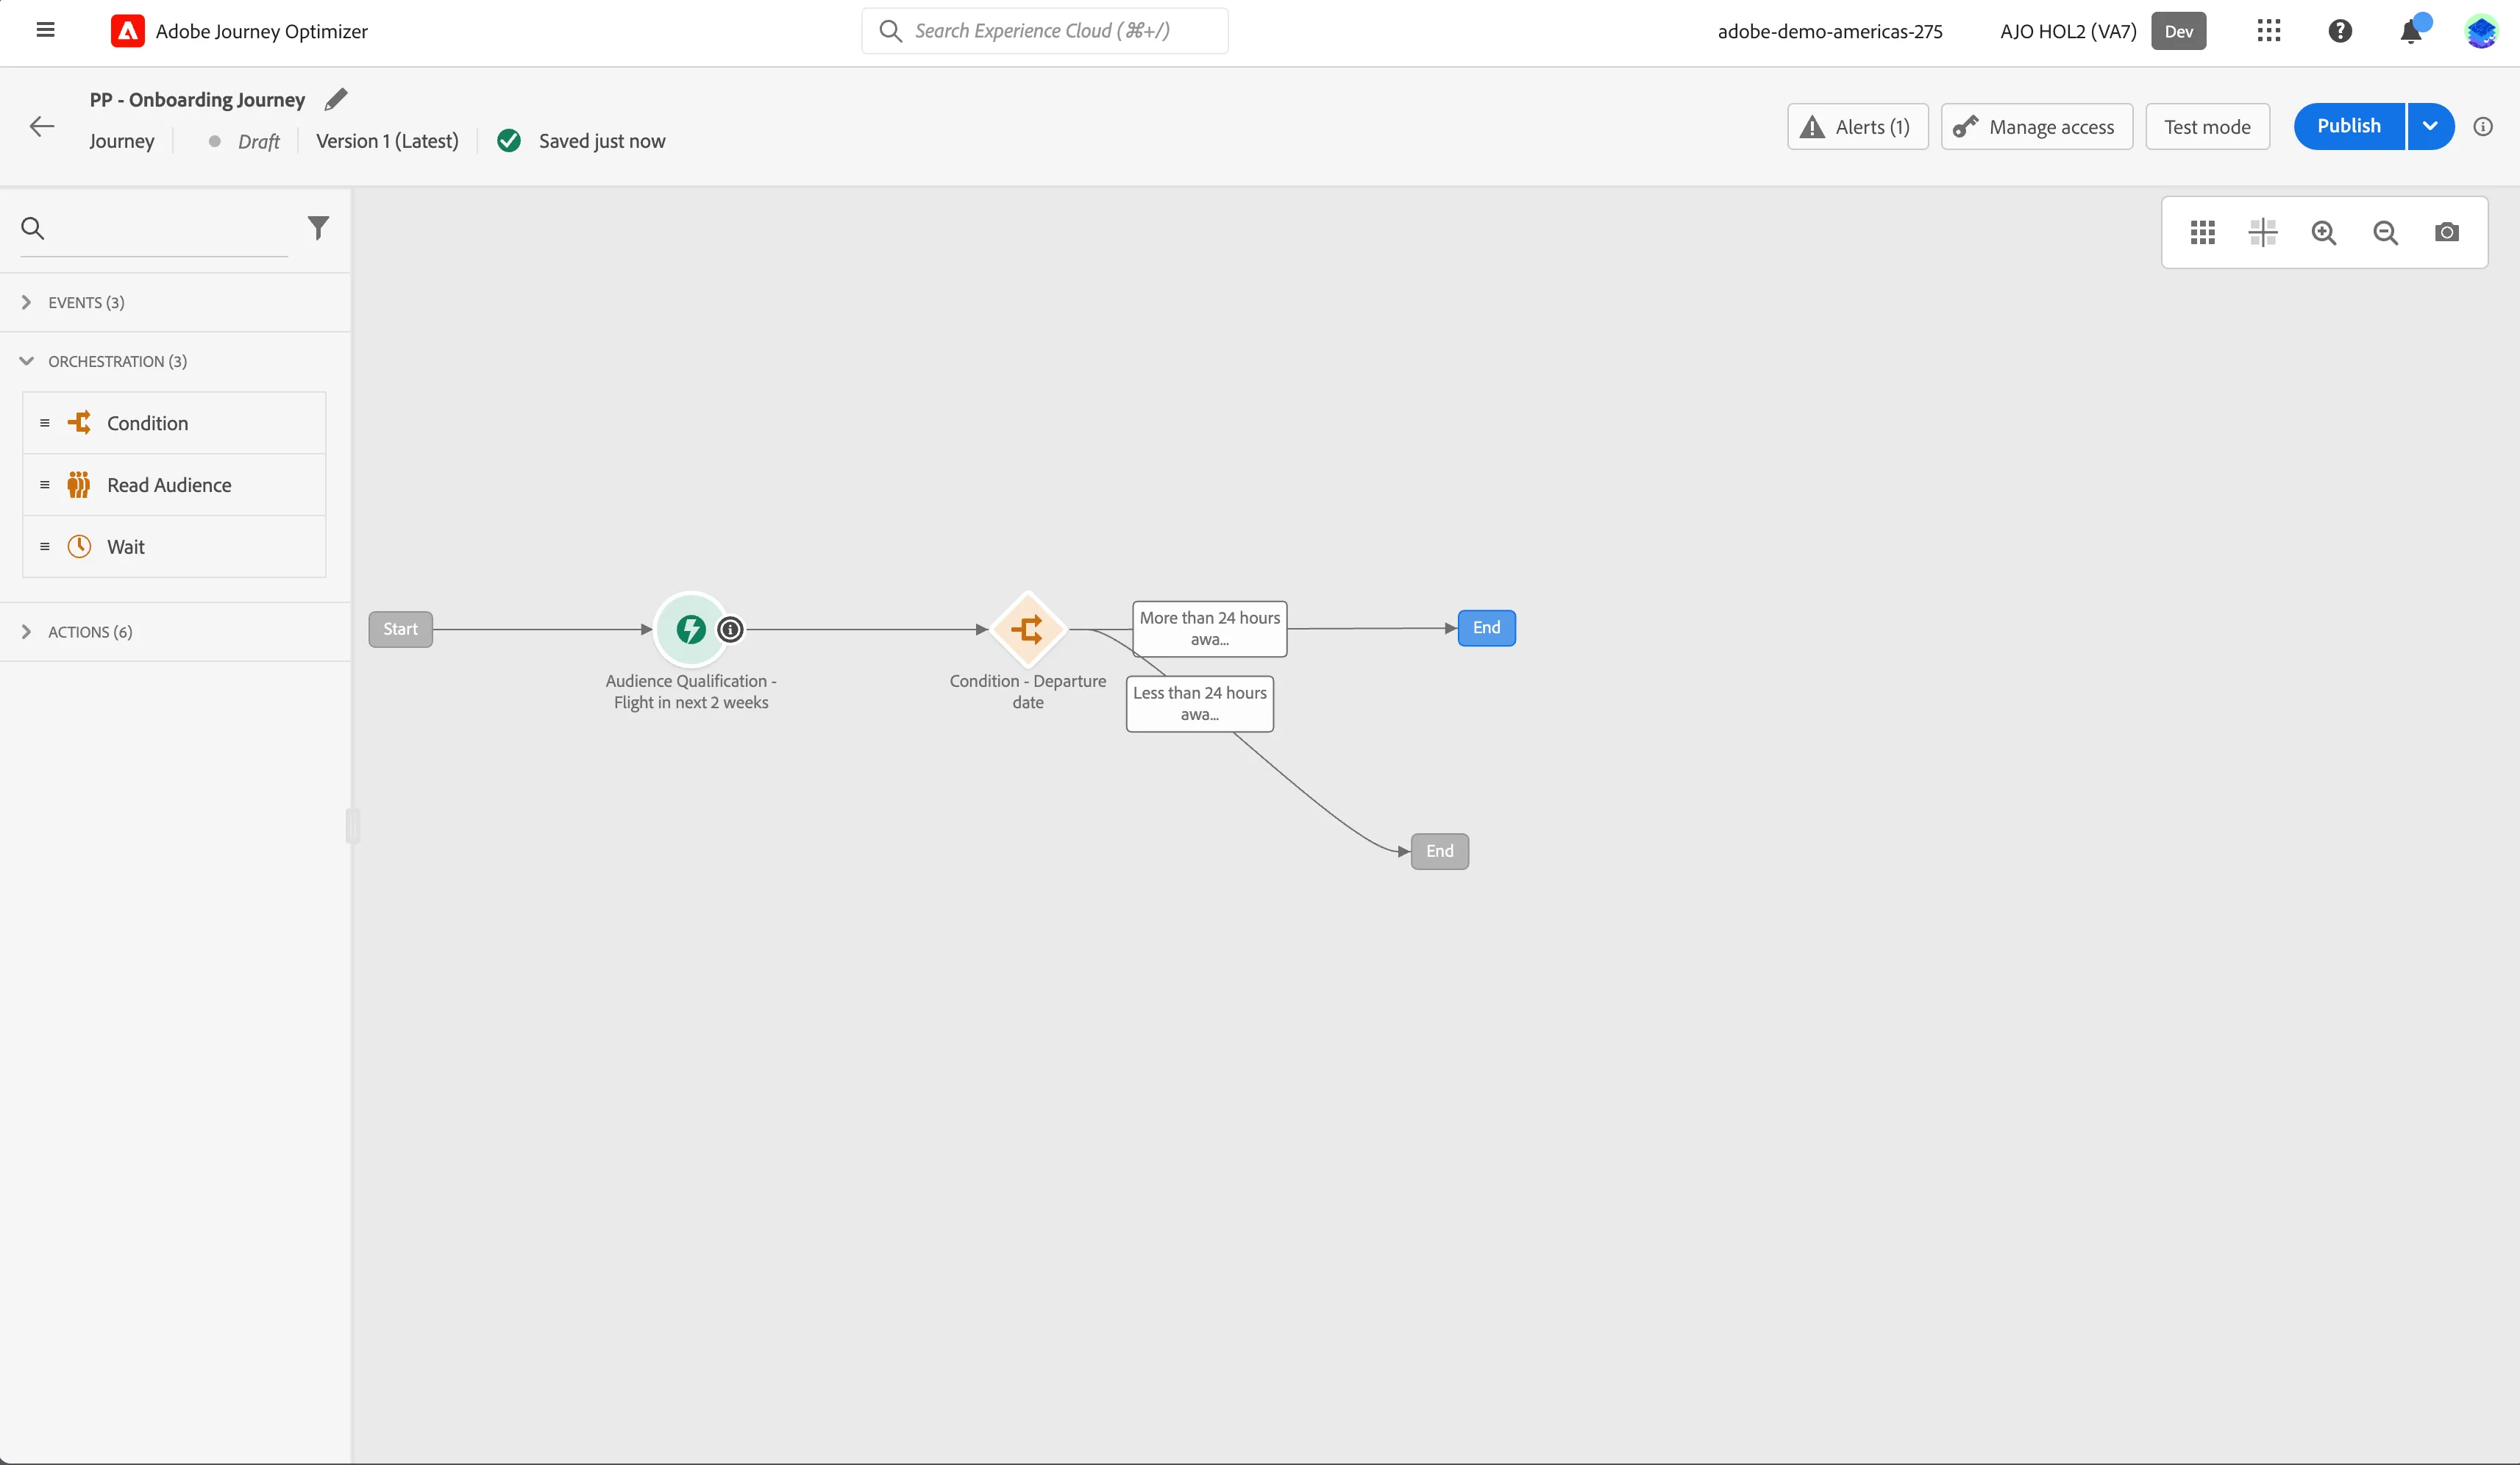Click the Version 1 (Latest) label
The image size is (2520, 1465).
(387, 141)
